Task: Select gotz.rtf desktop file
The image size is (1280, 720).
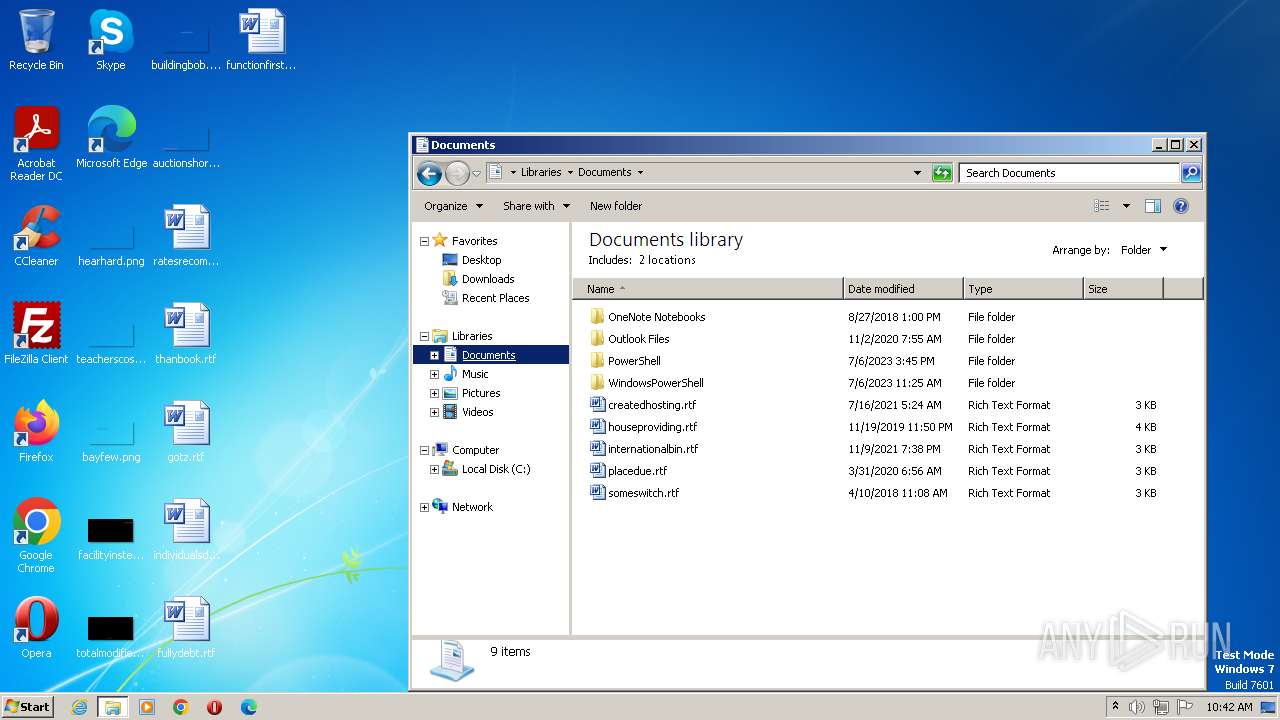Action: coord(186,432)
